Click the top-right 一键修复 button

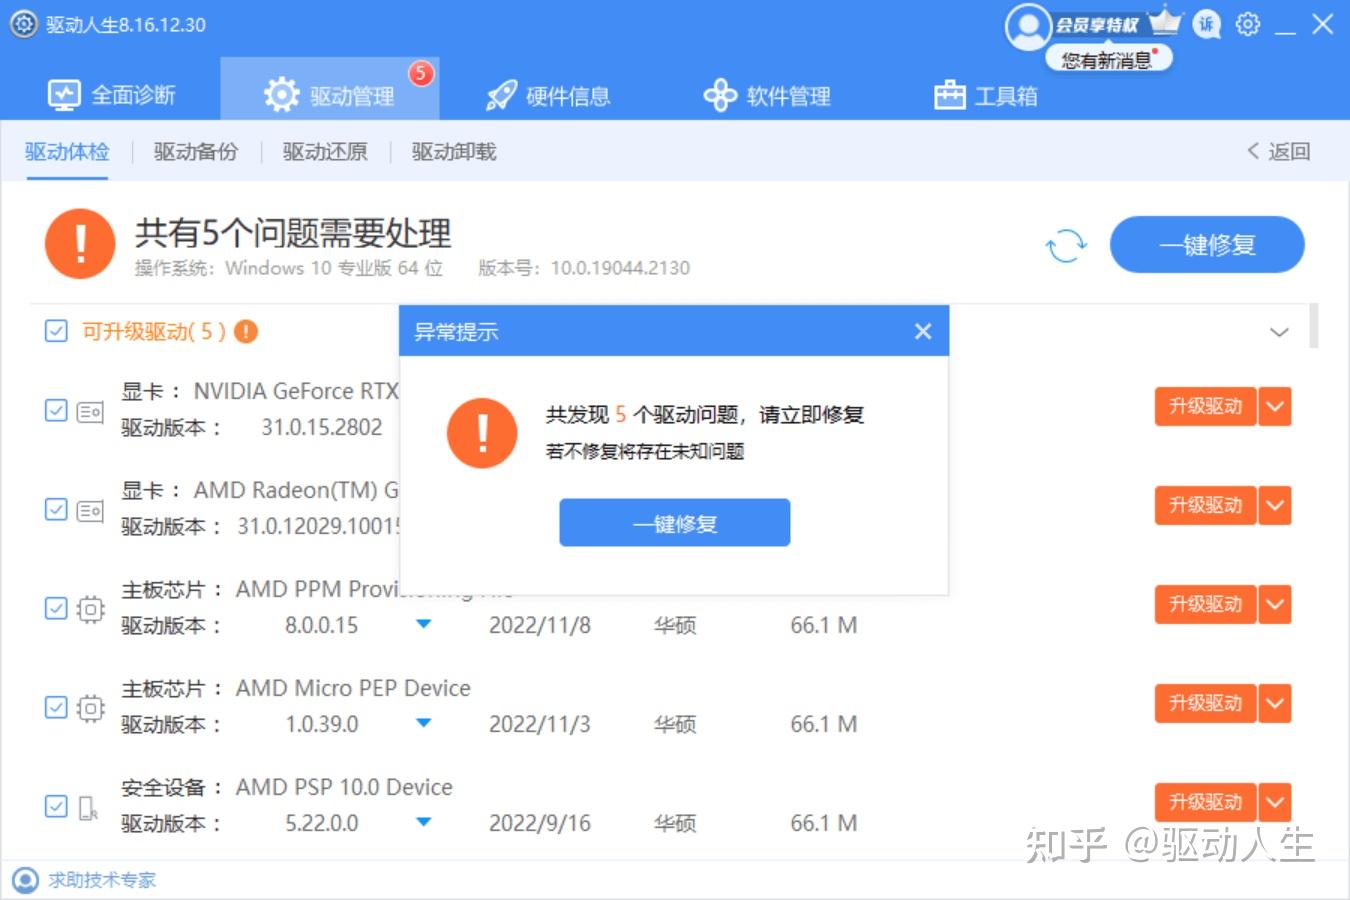pyautogui.click(x=1207, y=245)
